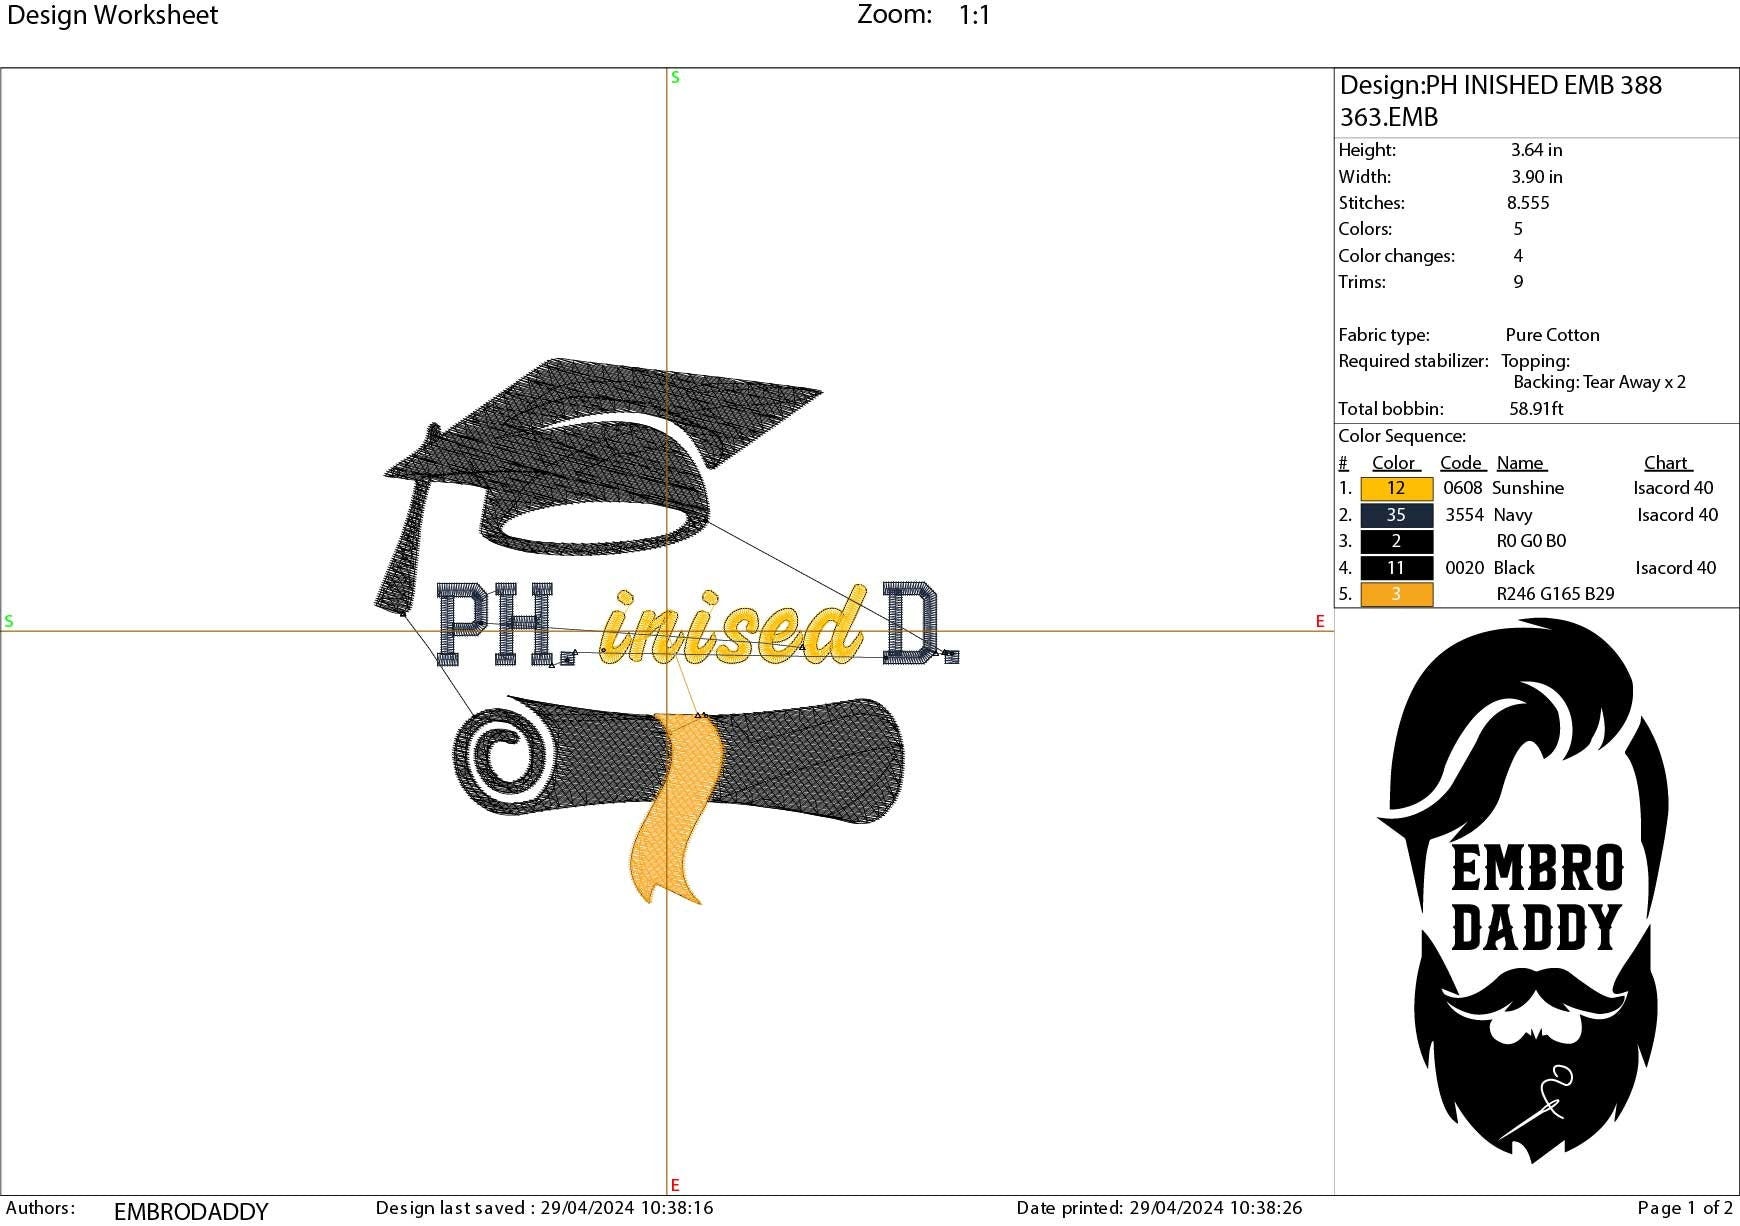Click the 'Color changes:' label
Screen dimensions: 1740x1226
pos(1396,256)
